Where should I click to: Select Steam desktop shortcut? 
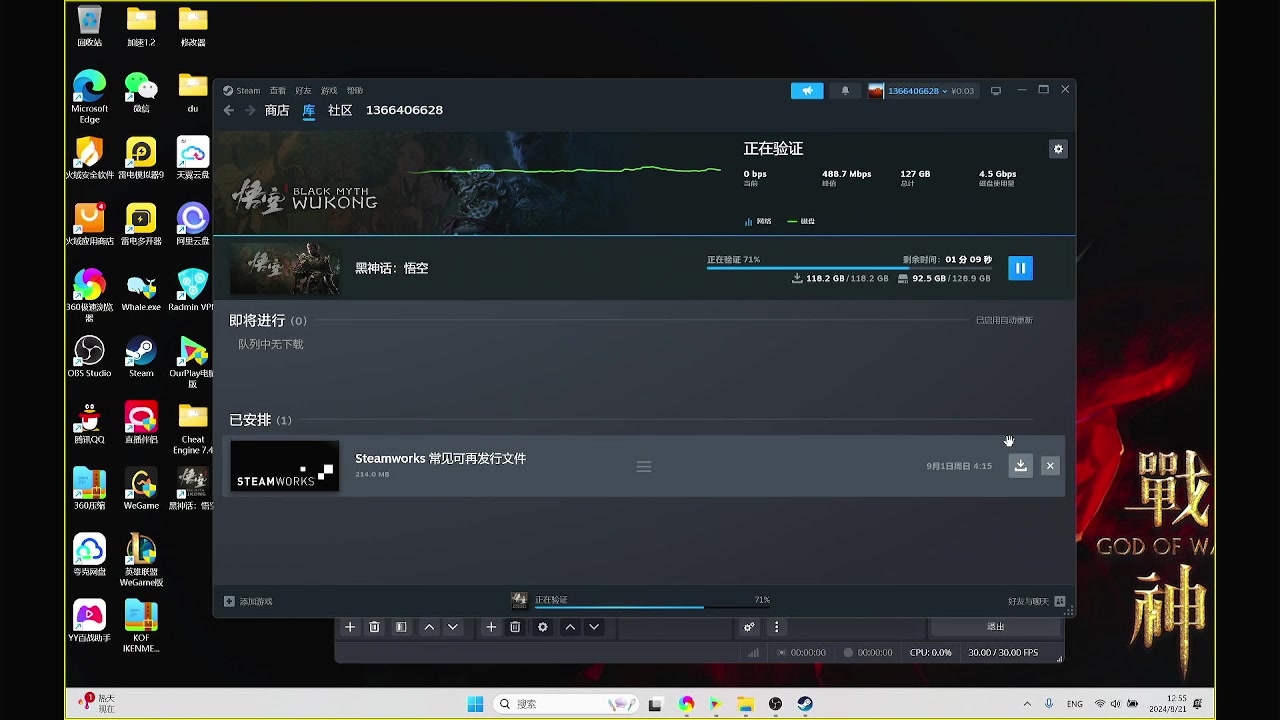pyautogui.click(x=141, y=357)
